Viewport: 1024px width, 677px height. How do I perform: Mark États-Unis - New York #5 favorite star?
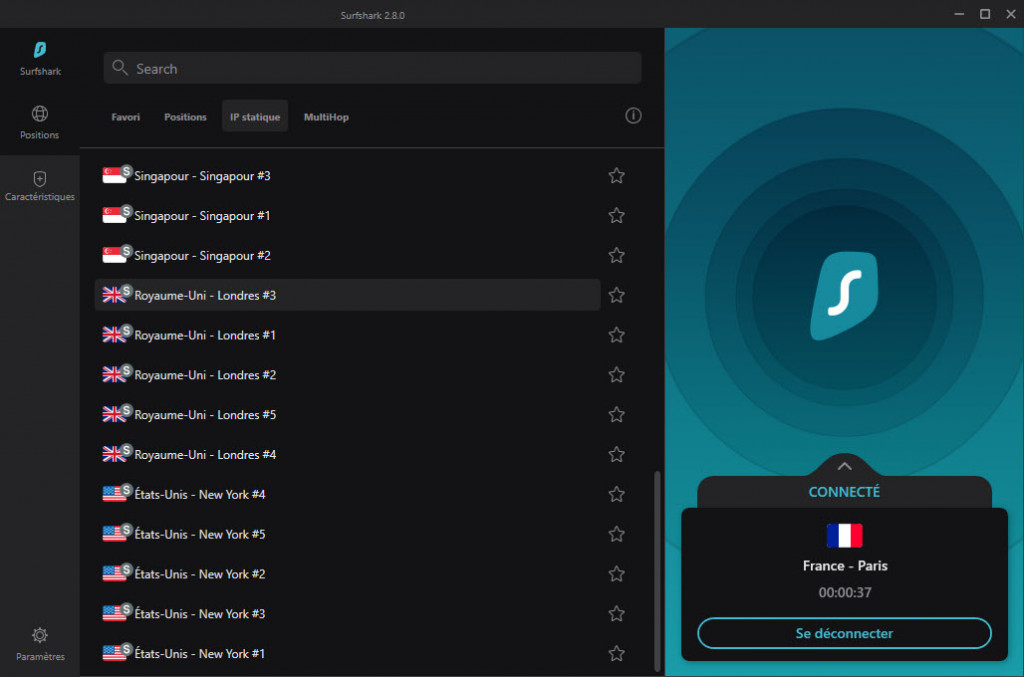pos(616,534)
